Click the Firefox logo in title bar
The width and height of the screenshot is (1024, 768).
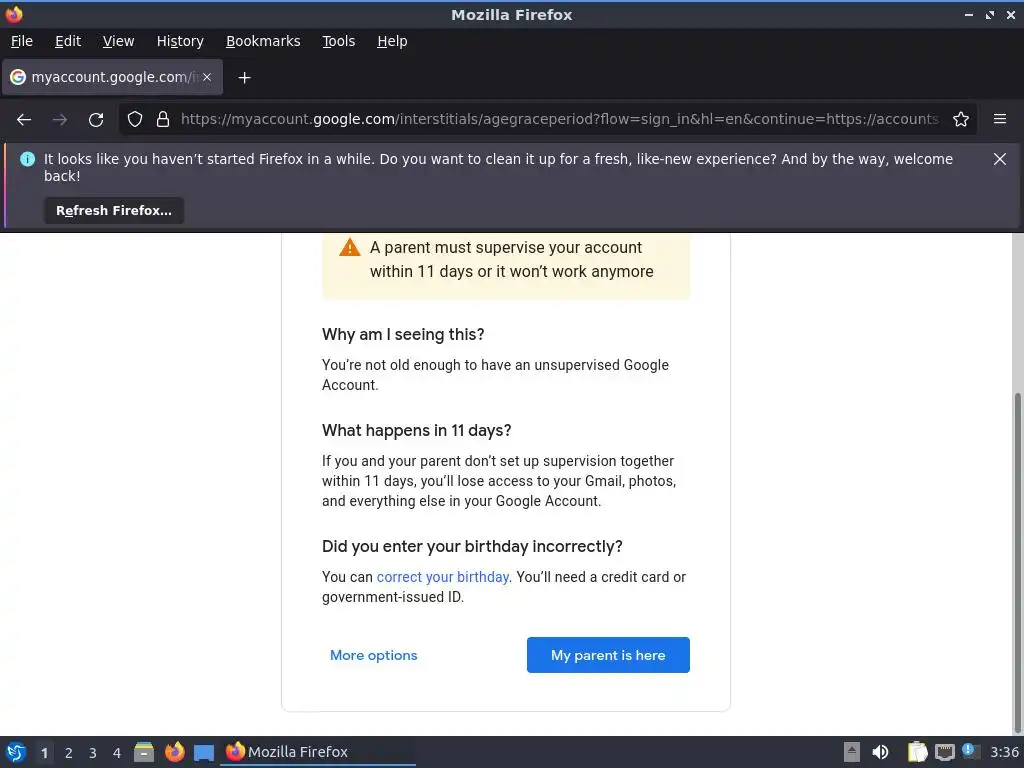tap(14, 14)
